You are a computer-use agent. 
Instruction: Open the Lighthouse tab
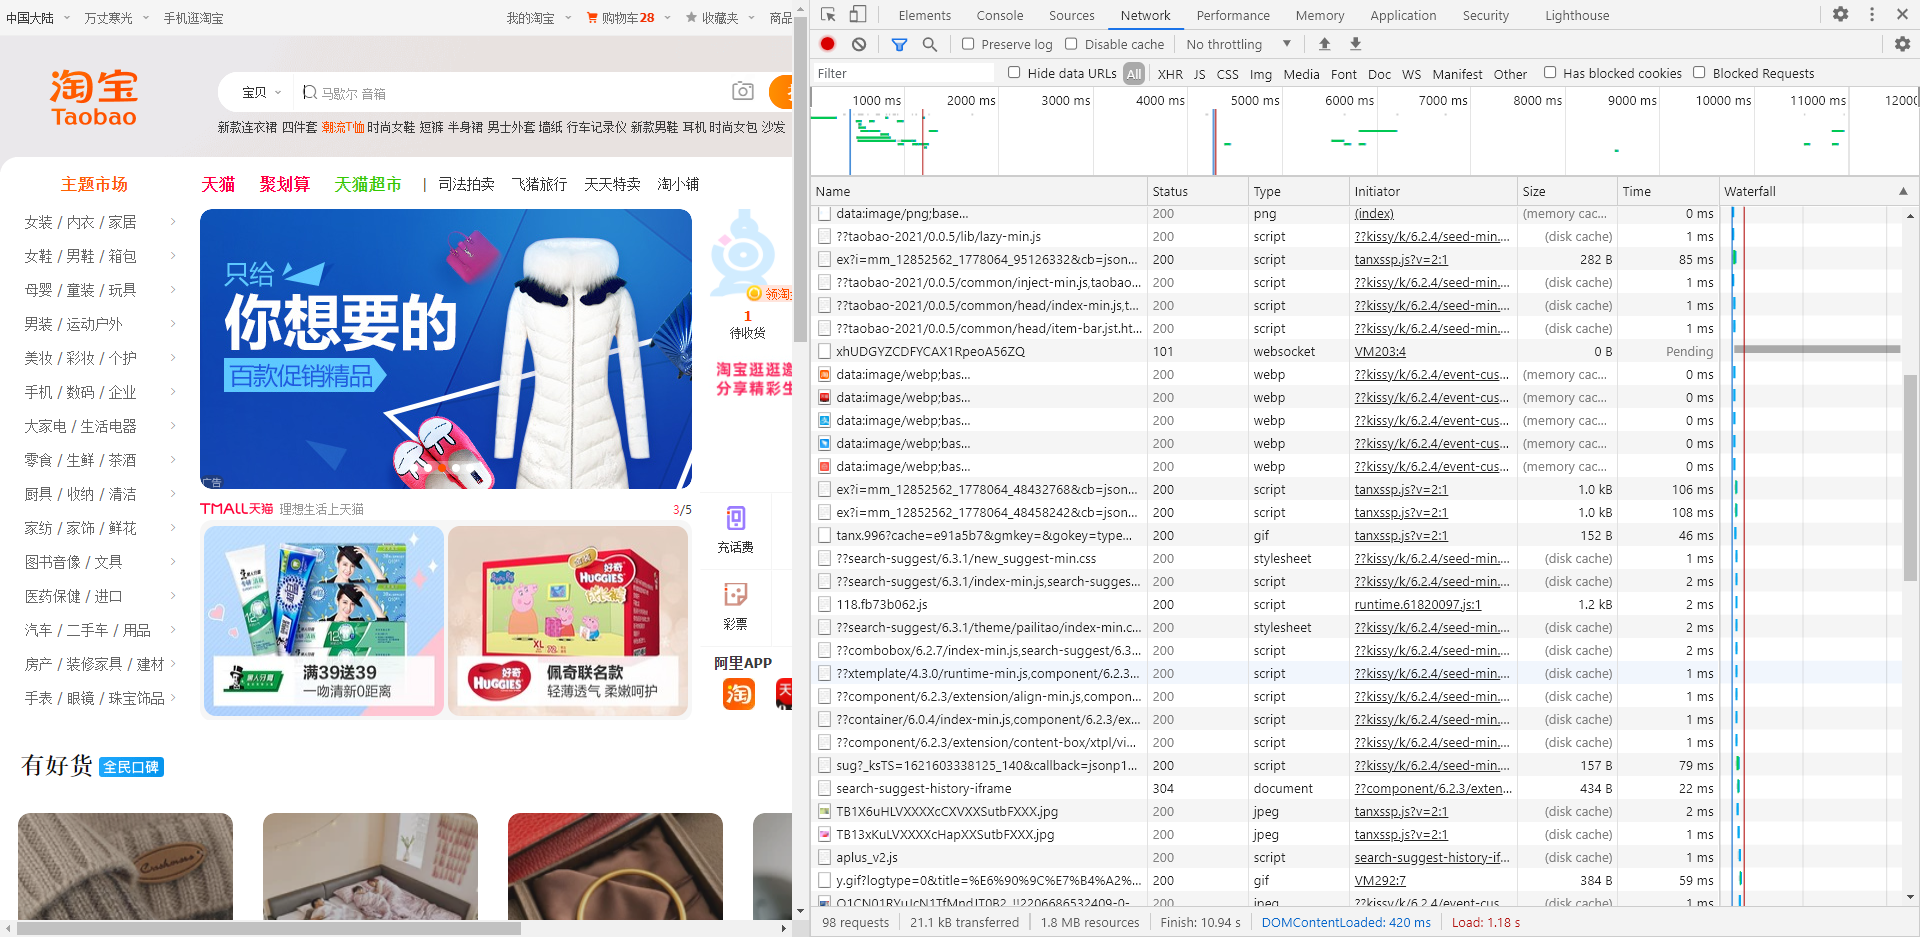1577,15
